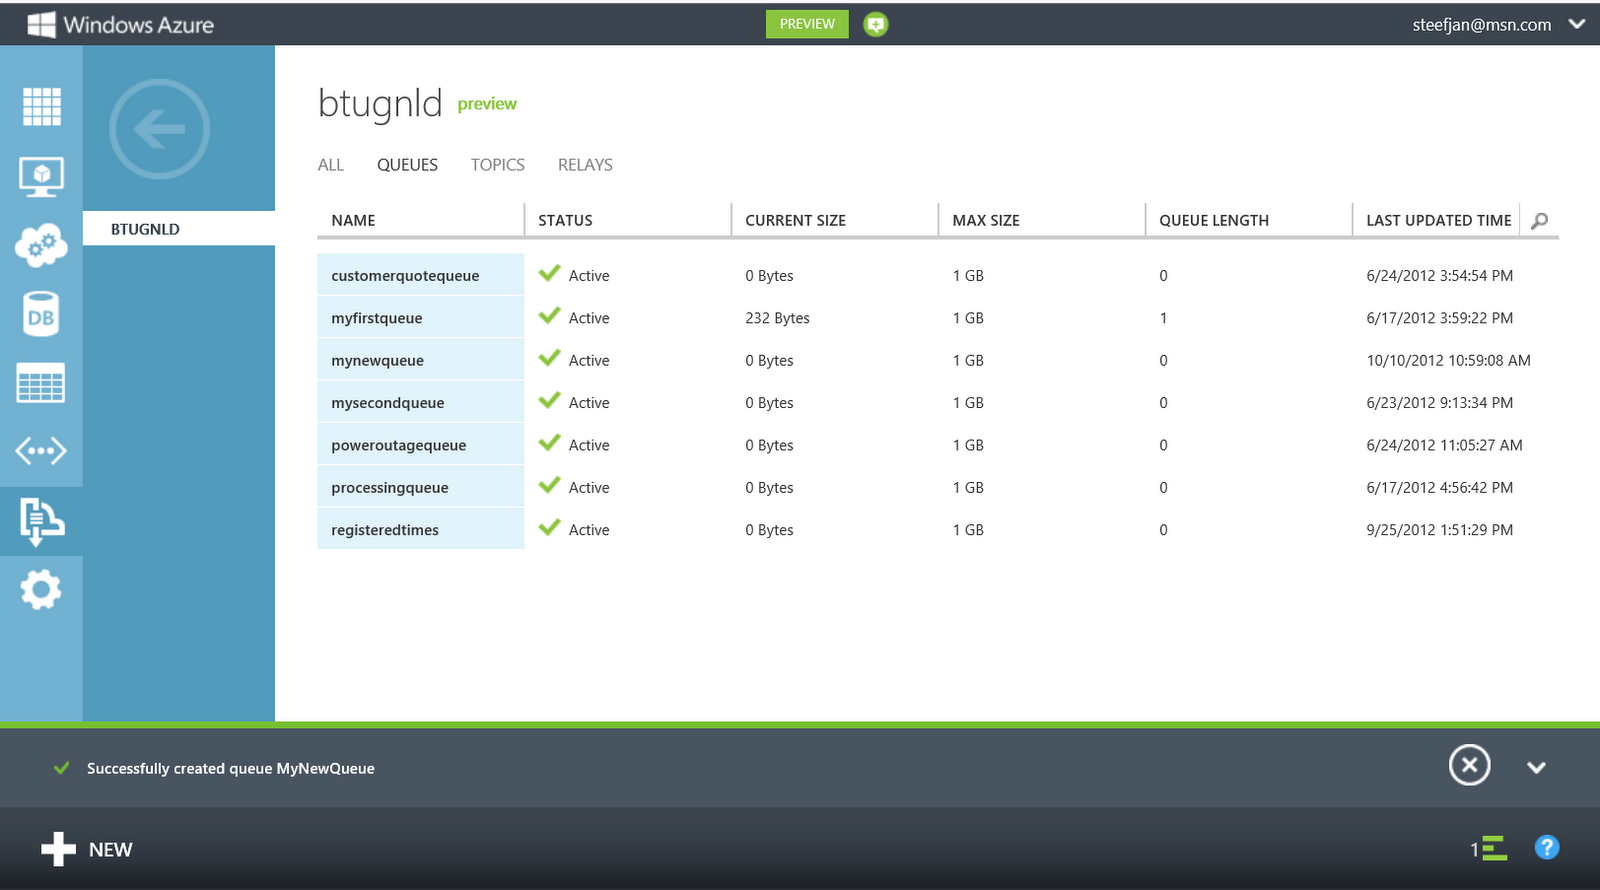Click the green preview label beside btugnld
The width and height of the screenshot is (1600, 890).
[x=487, y=104]
